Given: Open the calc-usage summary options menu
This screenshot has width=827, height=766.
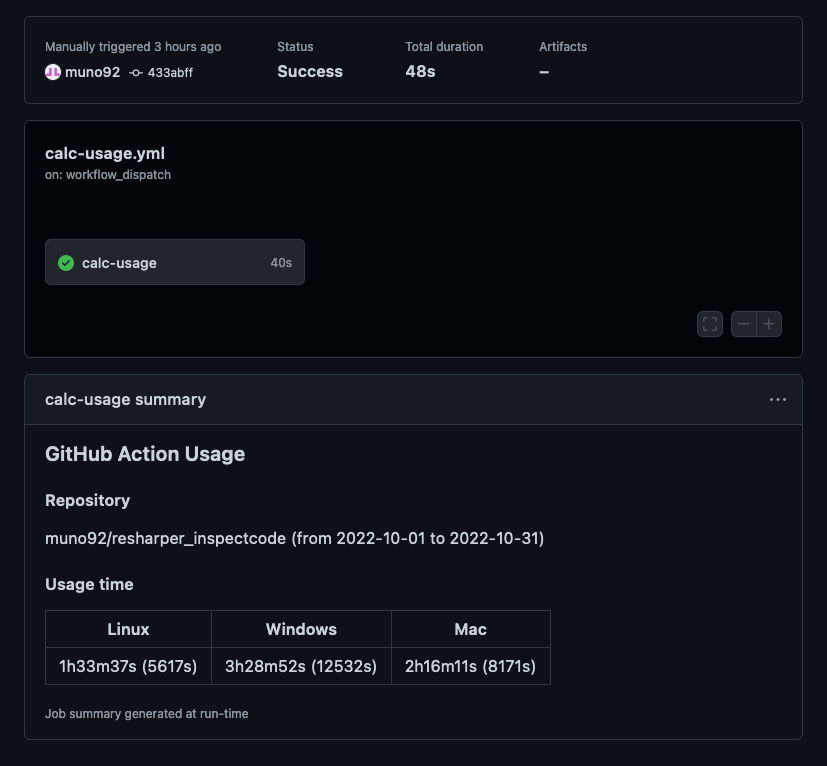Looking at the screenshot, I should point(777,400).
